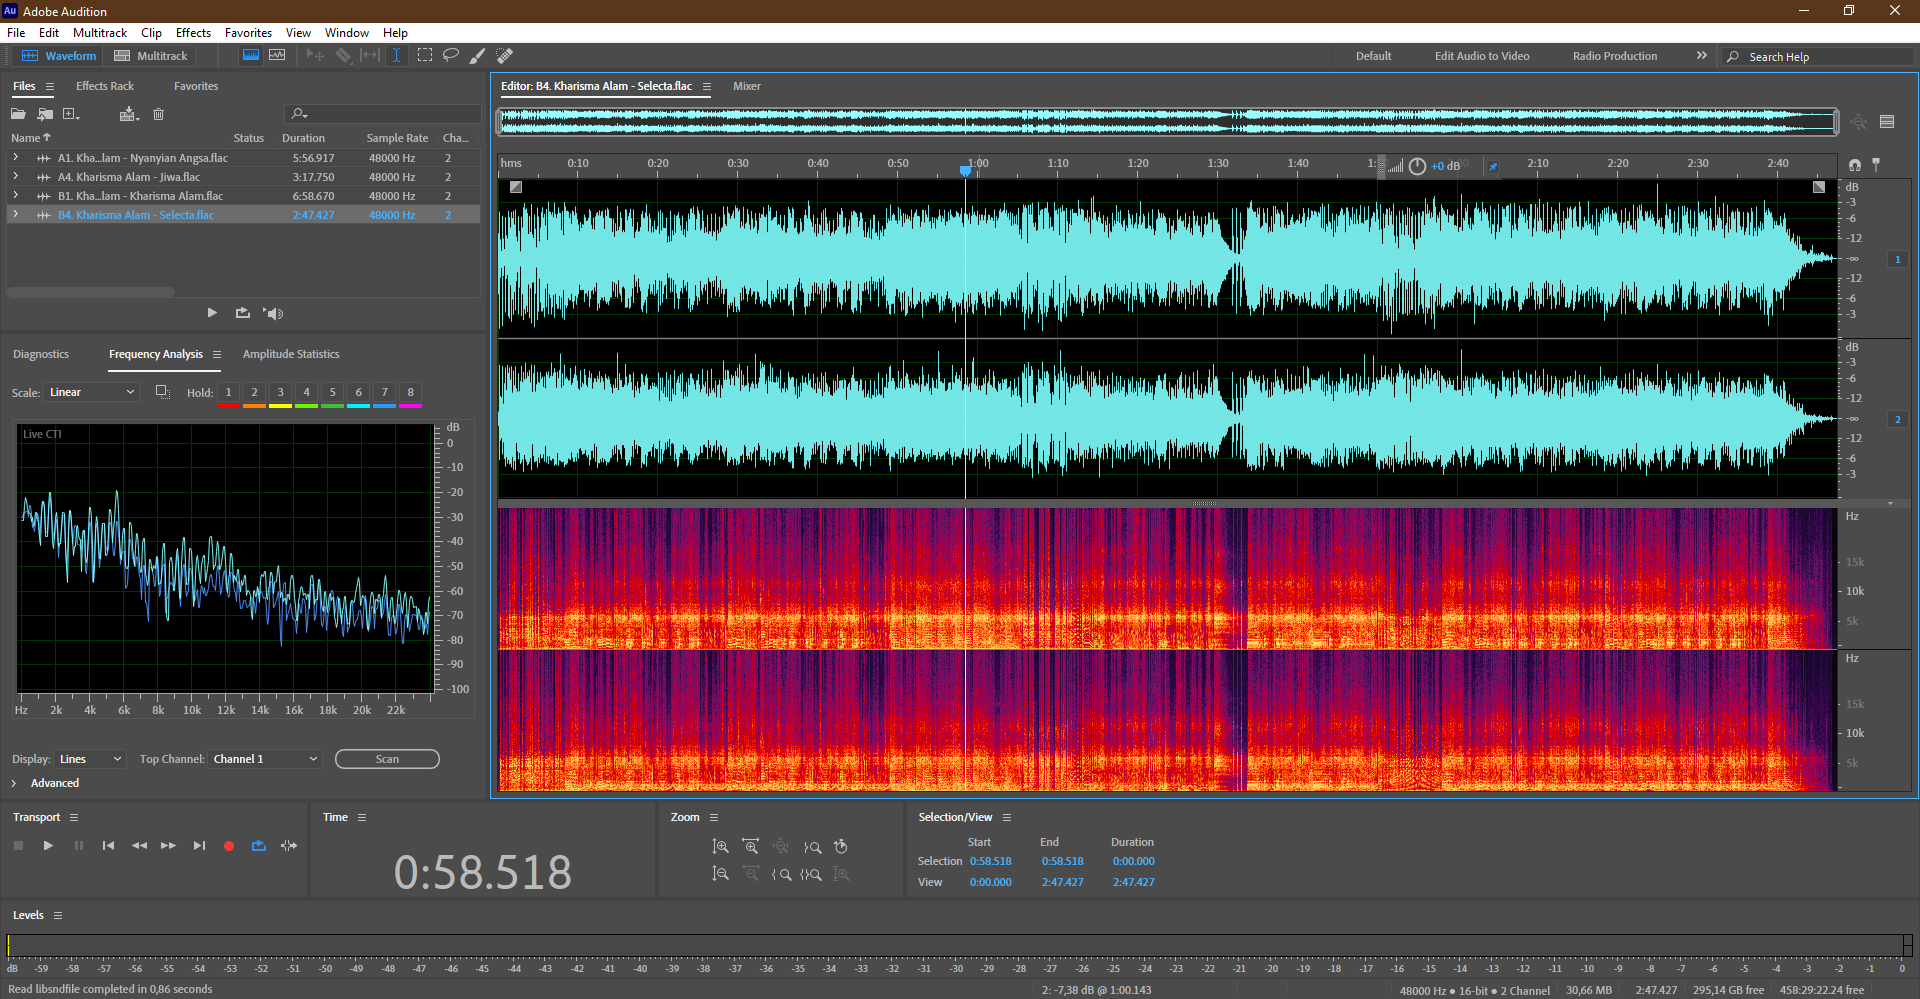Viewport: 1920px width, 999px height.
Task: Click Hold button 1
Action: tap(228, 392)
